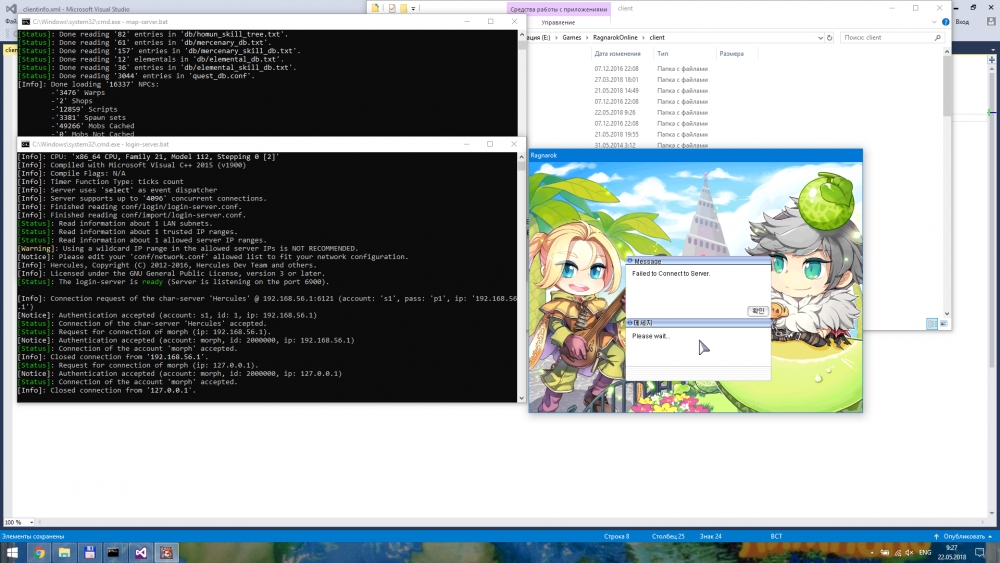Show hidden system tray icons
The width and height of the screenshot is (1000, 563).
[x=871, y=553]
